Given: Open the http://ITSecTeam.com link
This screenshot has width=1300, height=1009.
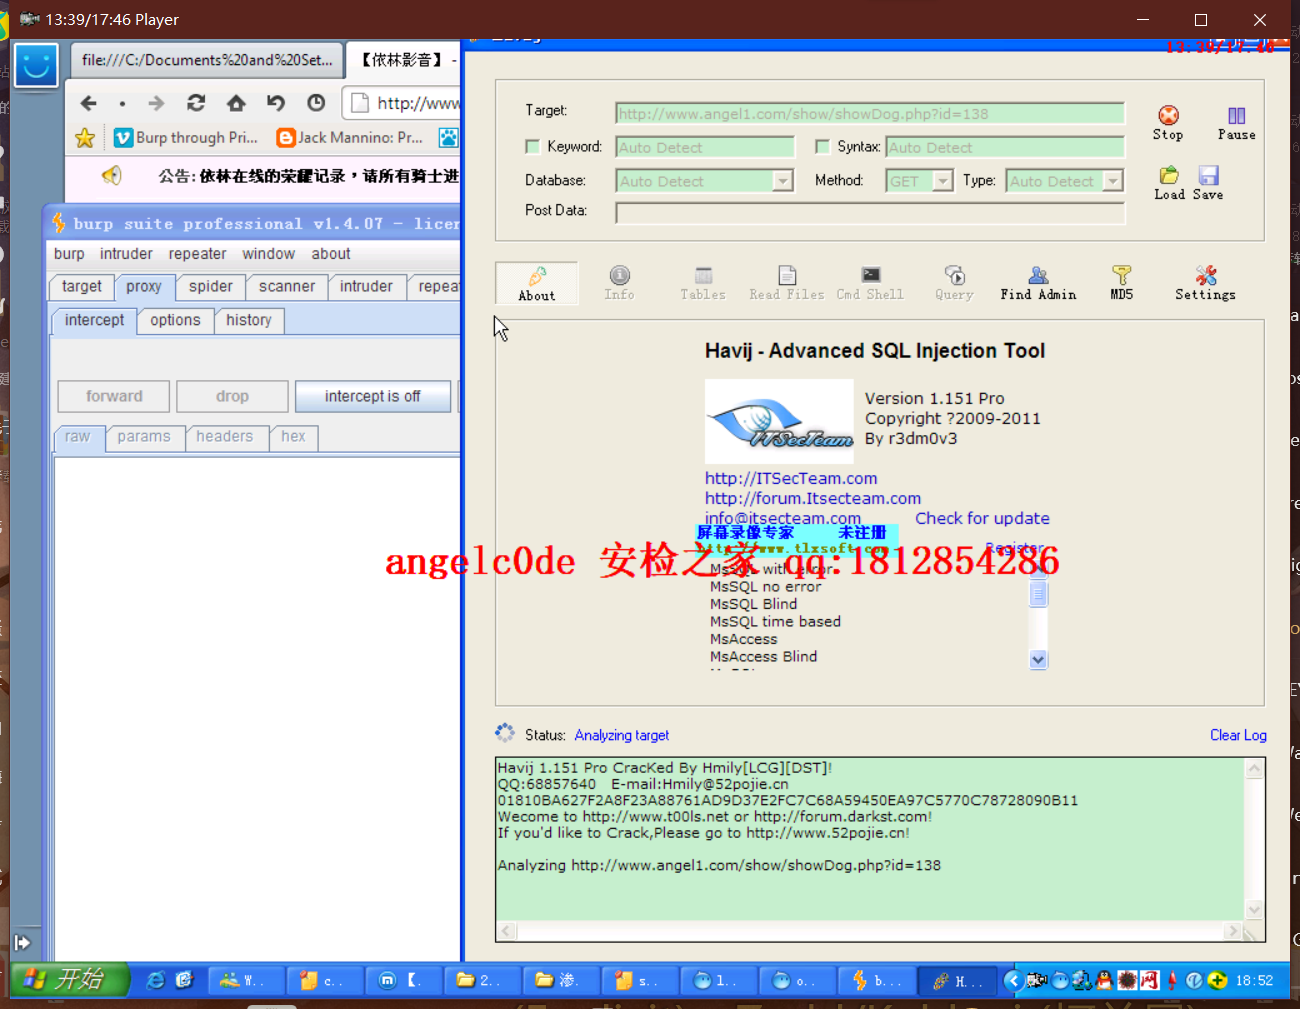Looking at the screenshot, I should coord(791,478).
